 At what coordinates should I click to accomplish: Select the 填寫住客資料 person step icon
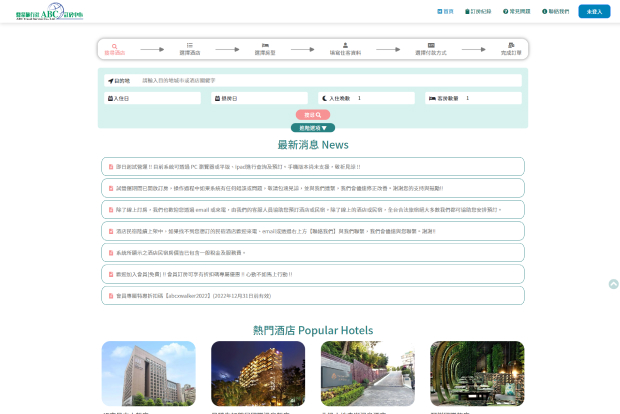coord(345,49)
